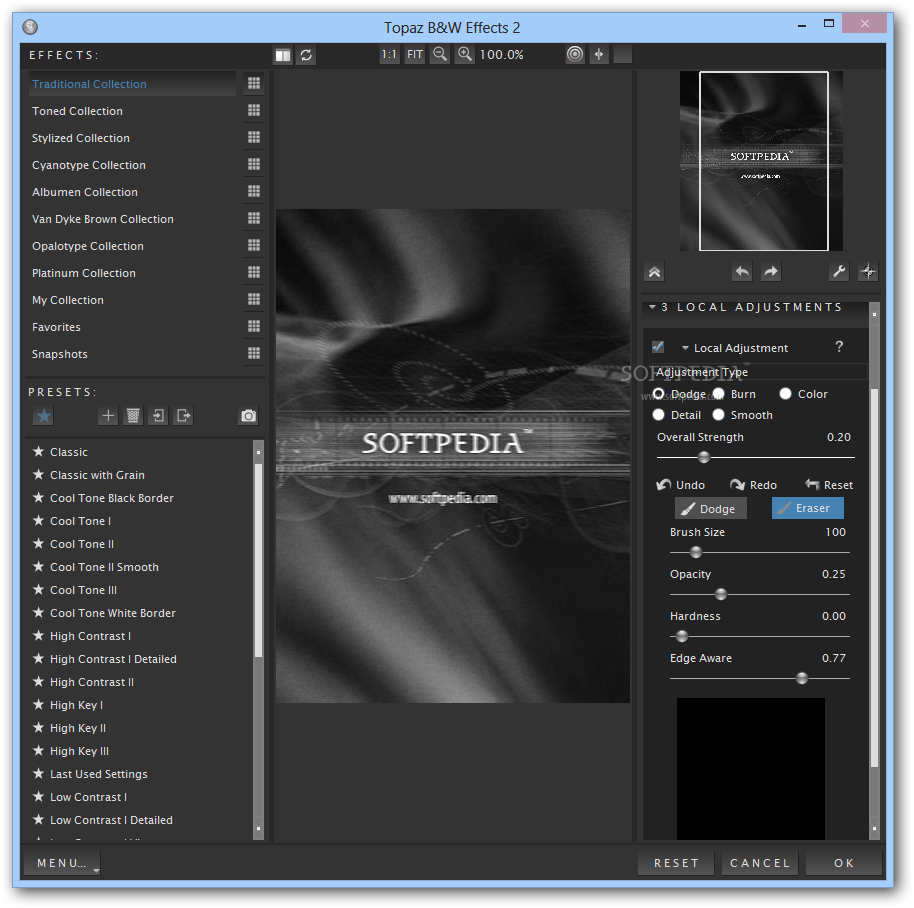Click the RESET button
The image size is (914, 908).
point(676,863)
